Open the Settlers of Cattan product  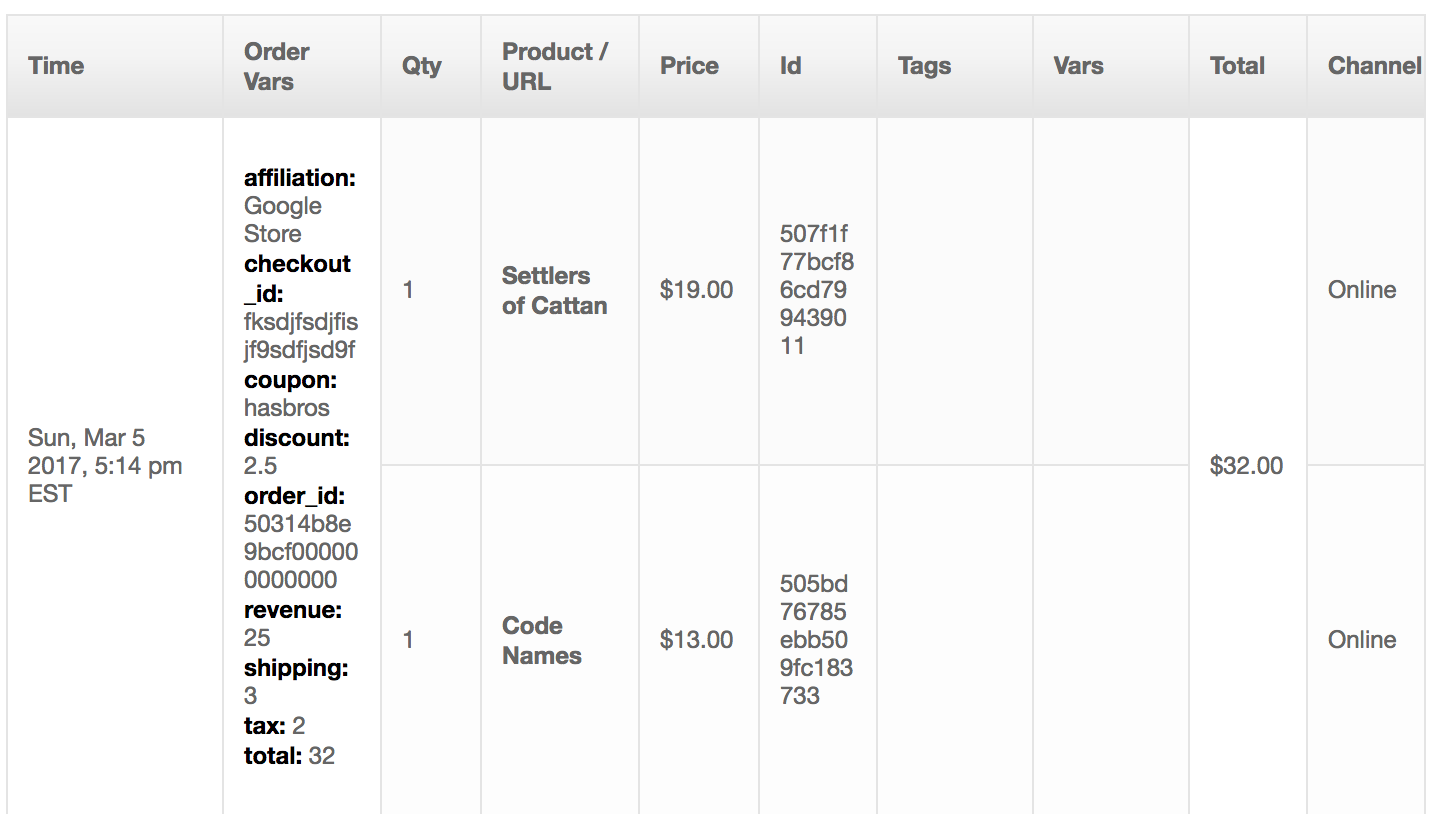(554, 290)
